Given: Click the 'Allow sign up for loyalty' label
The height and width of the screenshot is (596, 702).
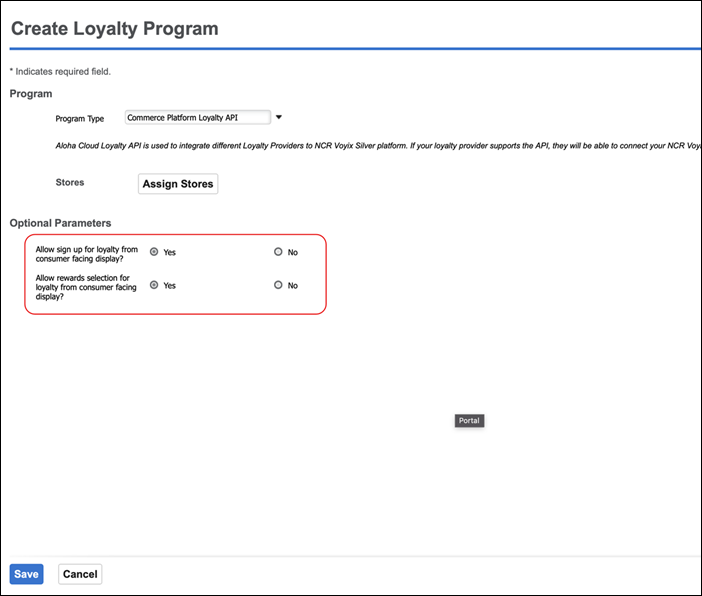Looking at the screenshot, I should [x=87, y=253].
